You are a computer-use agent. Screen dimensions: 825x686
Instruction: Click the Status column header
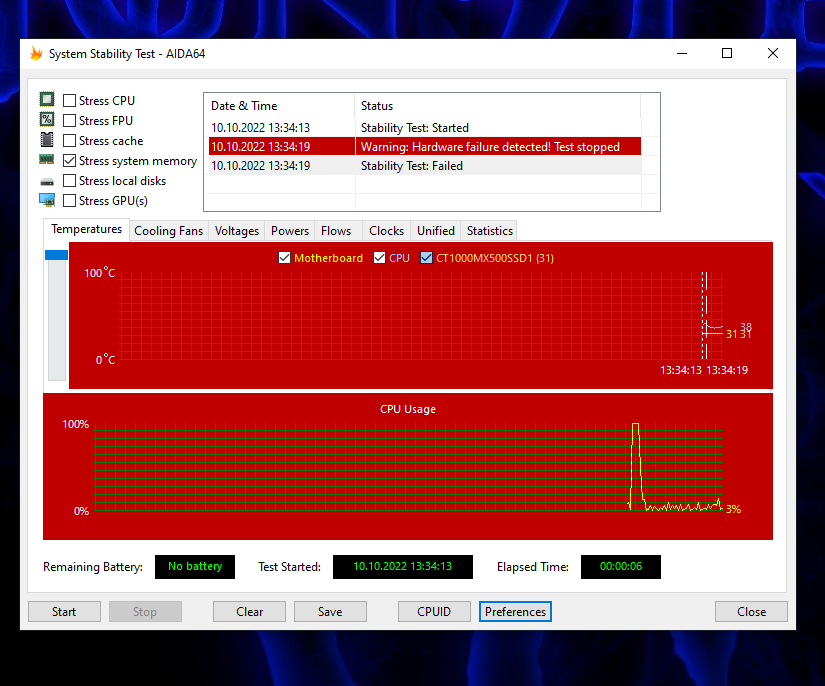tap(498, 106)
